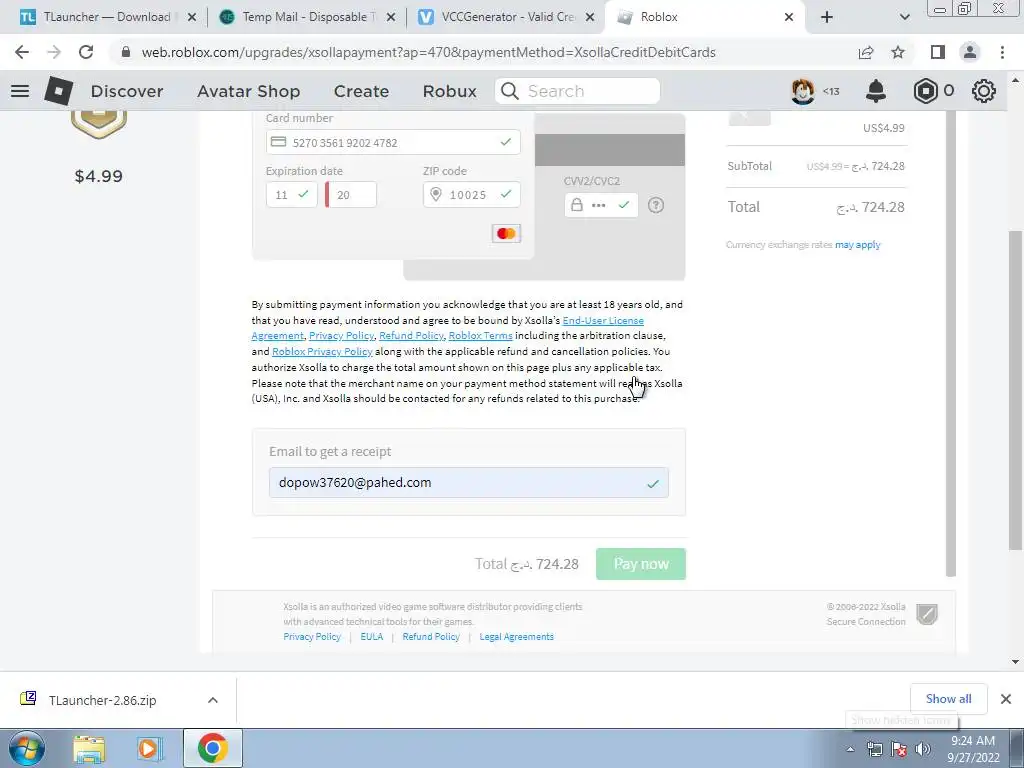Click the Roblox logo icon

(x=58, y=90)
